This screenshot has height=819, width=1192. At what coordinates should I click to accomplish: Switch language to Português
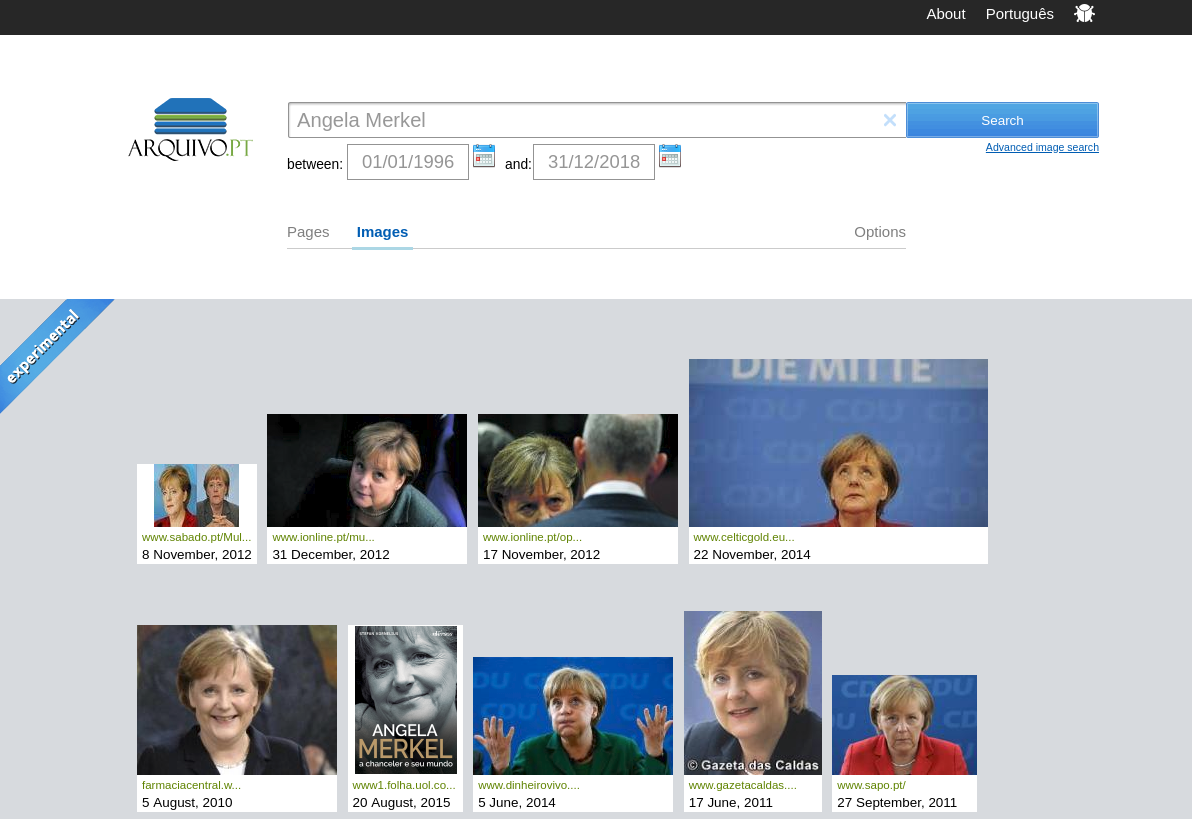coord(1019,14)
